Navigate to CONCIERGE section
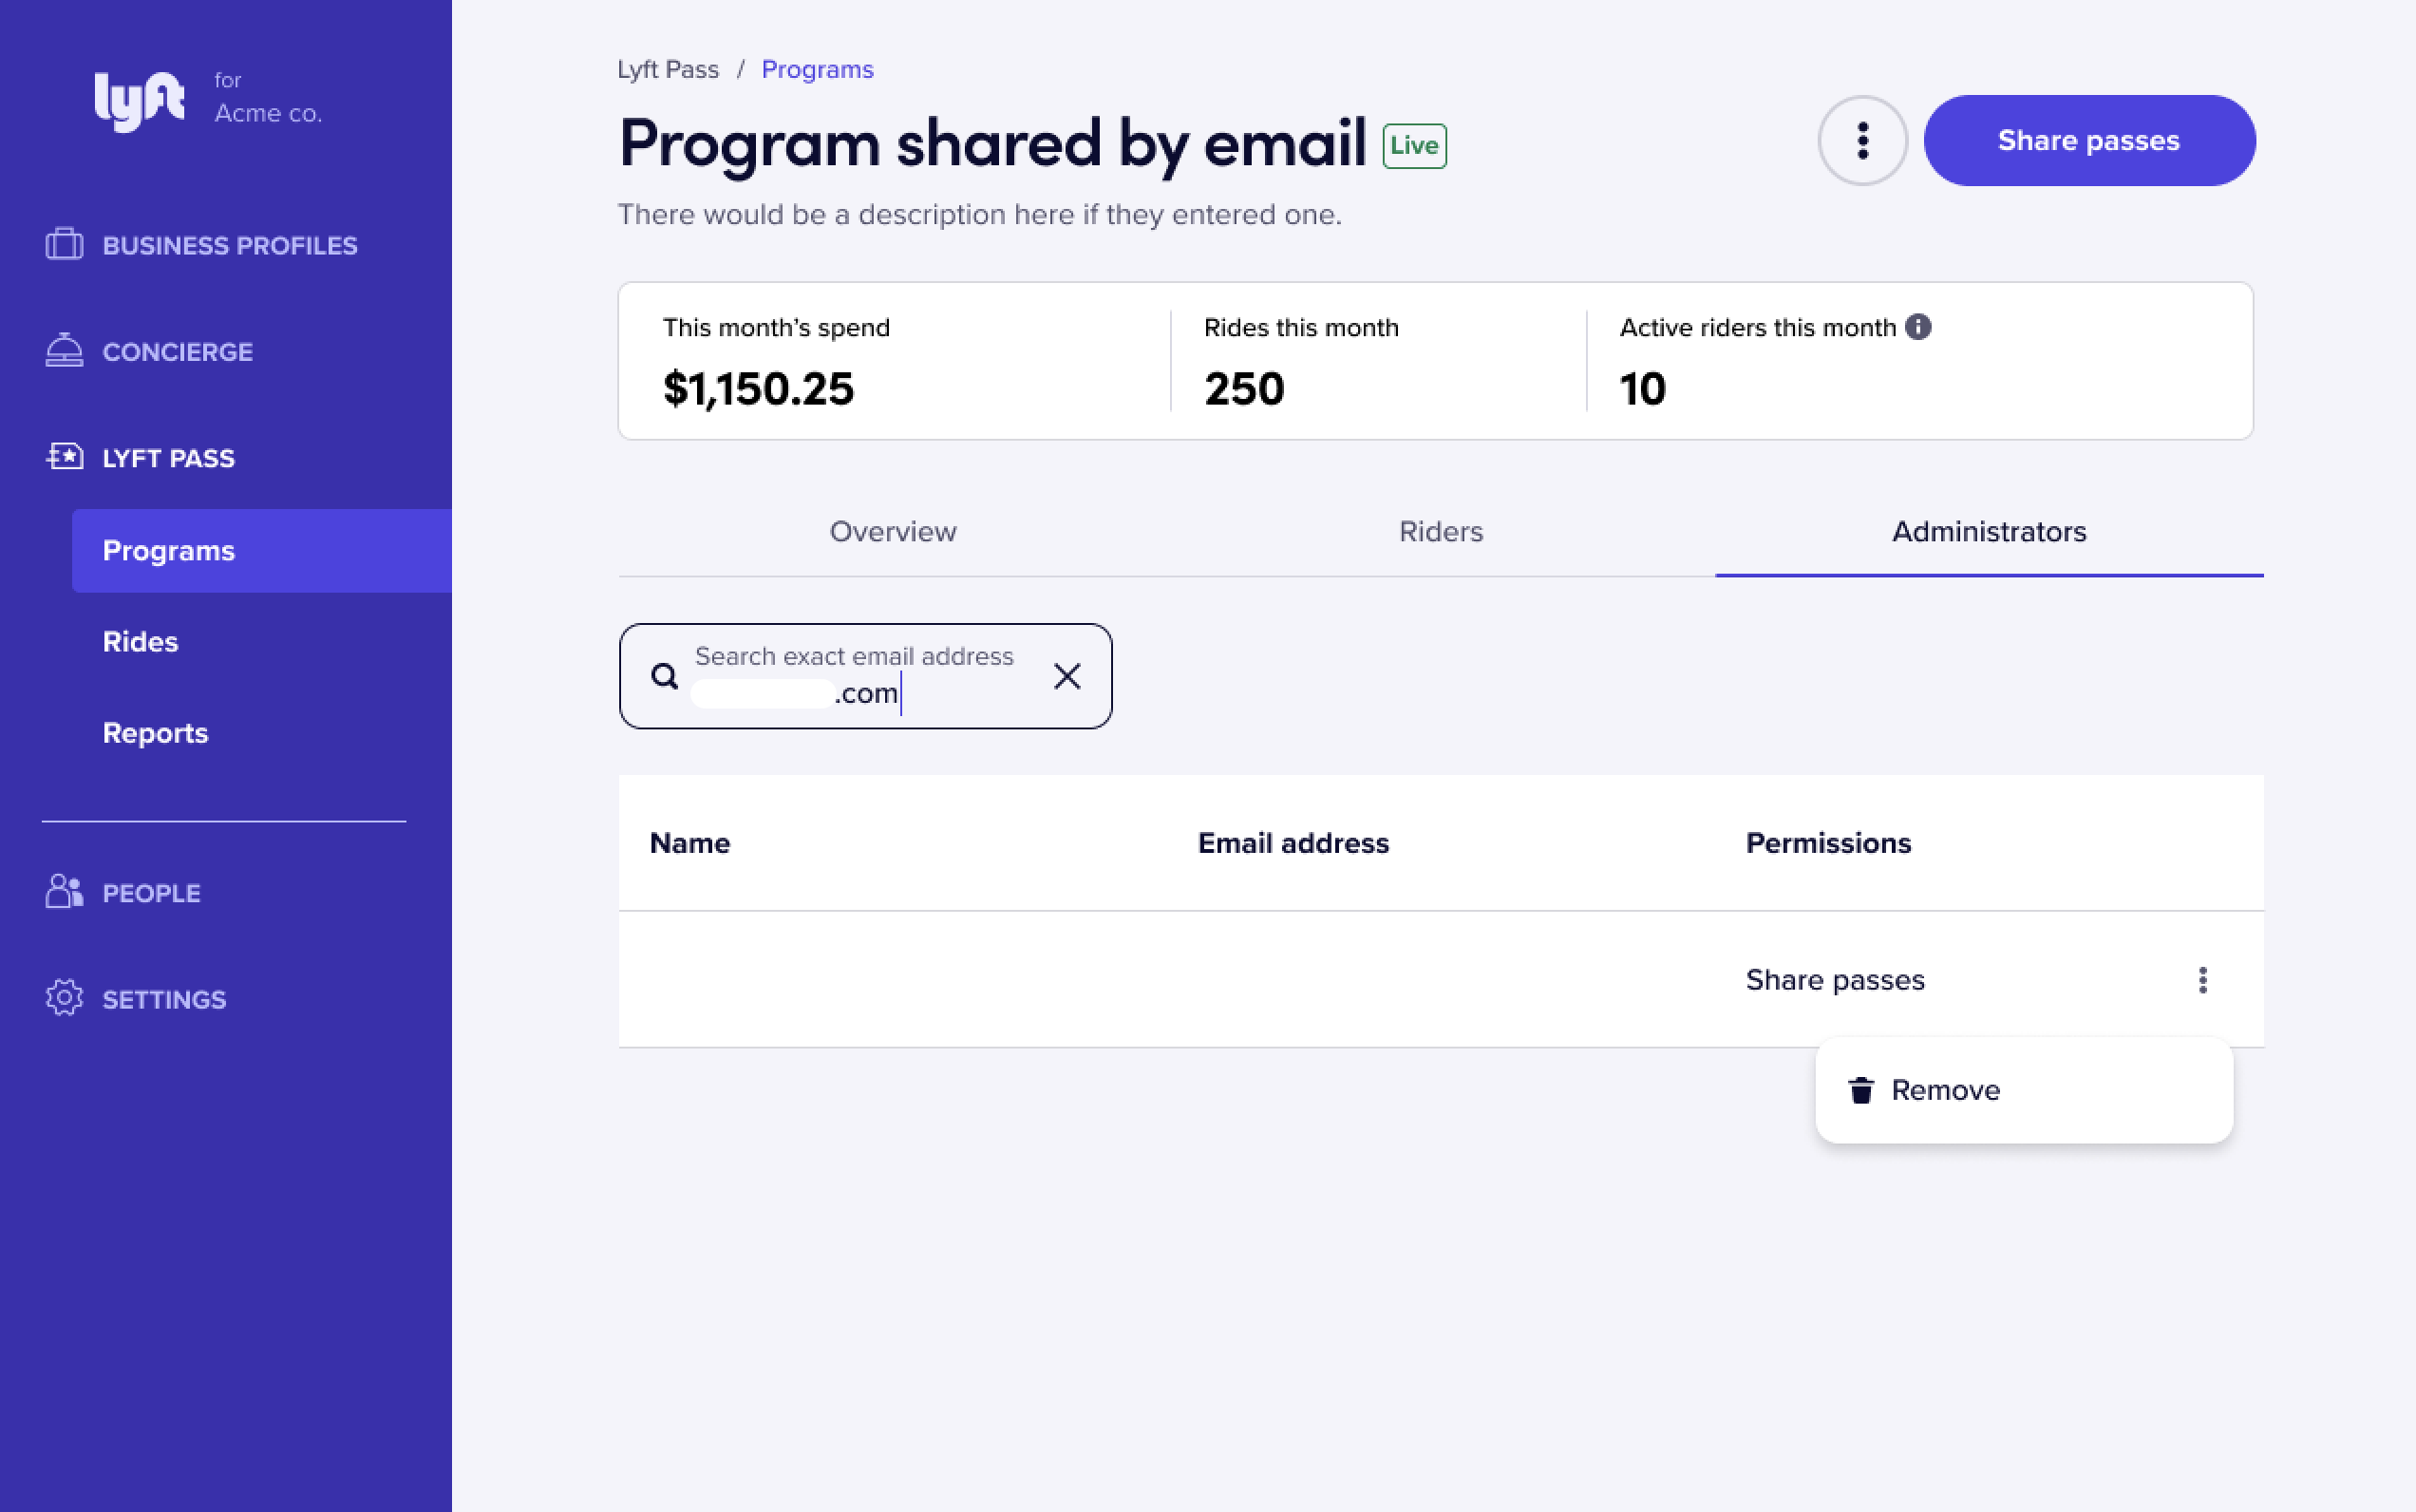Image resolution: width=2416 pixels, height=1512 pixels. click(x=178, y=352)
